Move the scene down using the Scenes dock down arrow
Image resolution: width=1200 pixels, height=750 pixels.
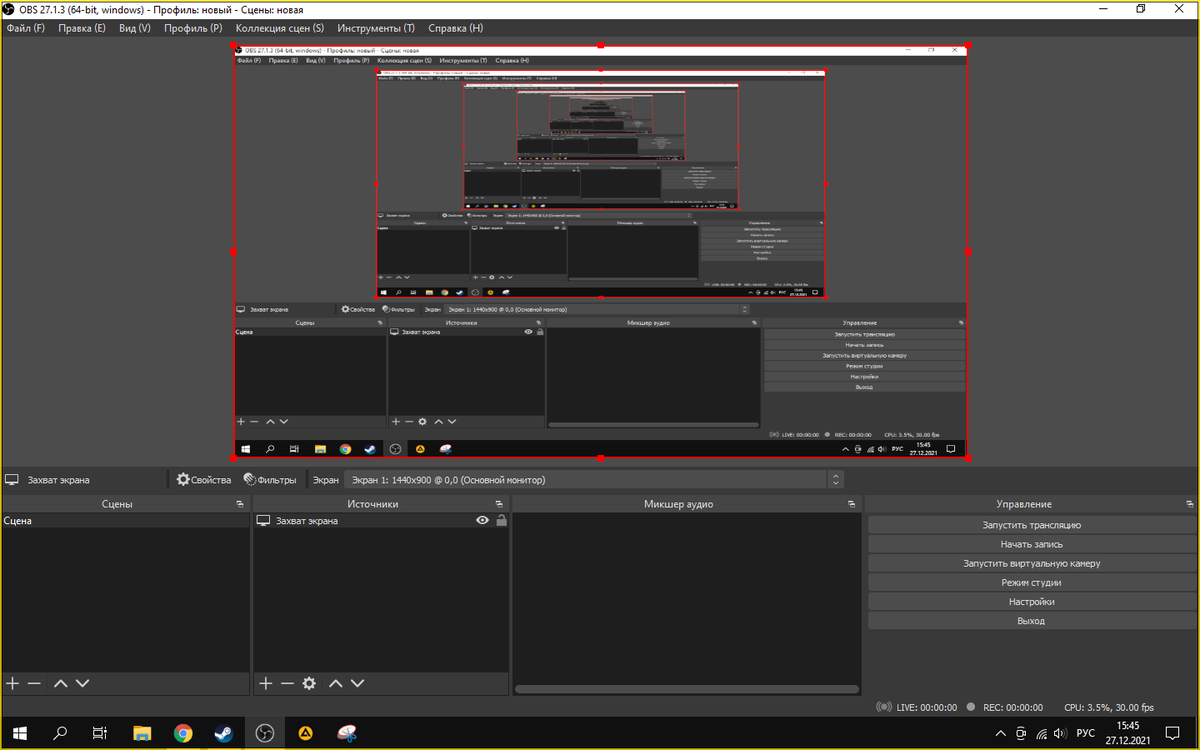[x=82, y=683]
